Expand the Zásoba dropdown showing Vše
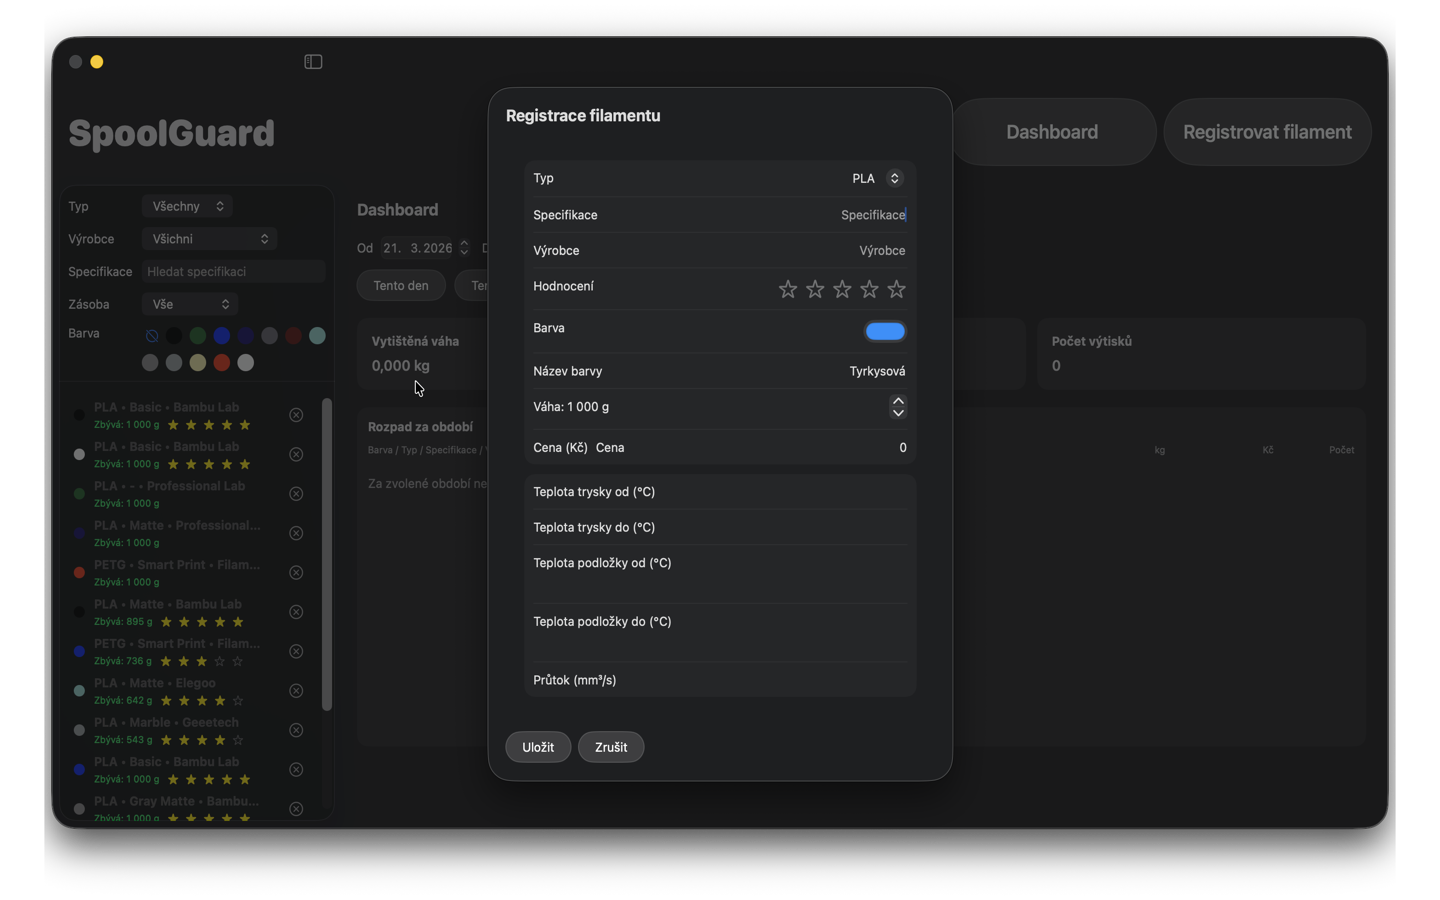This screenshot has width=1440, height=900. coord(189,304)
